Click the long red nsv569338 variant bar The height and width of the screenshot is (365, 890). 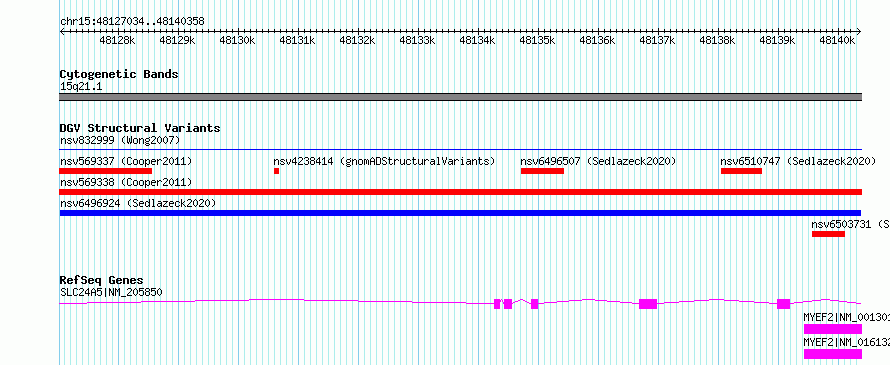pos(460,192)
